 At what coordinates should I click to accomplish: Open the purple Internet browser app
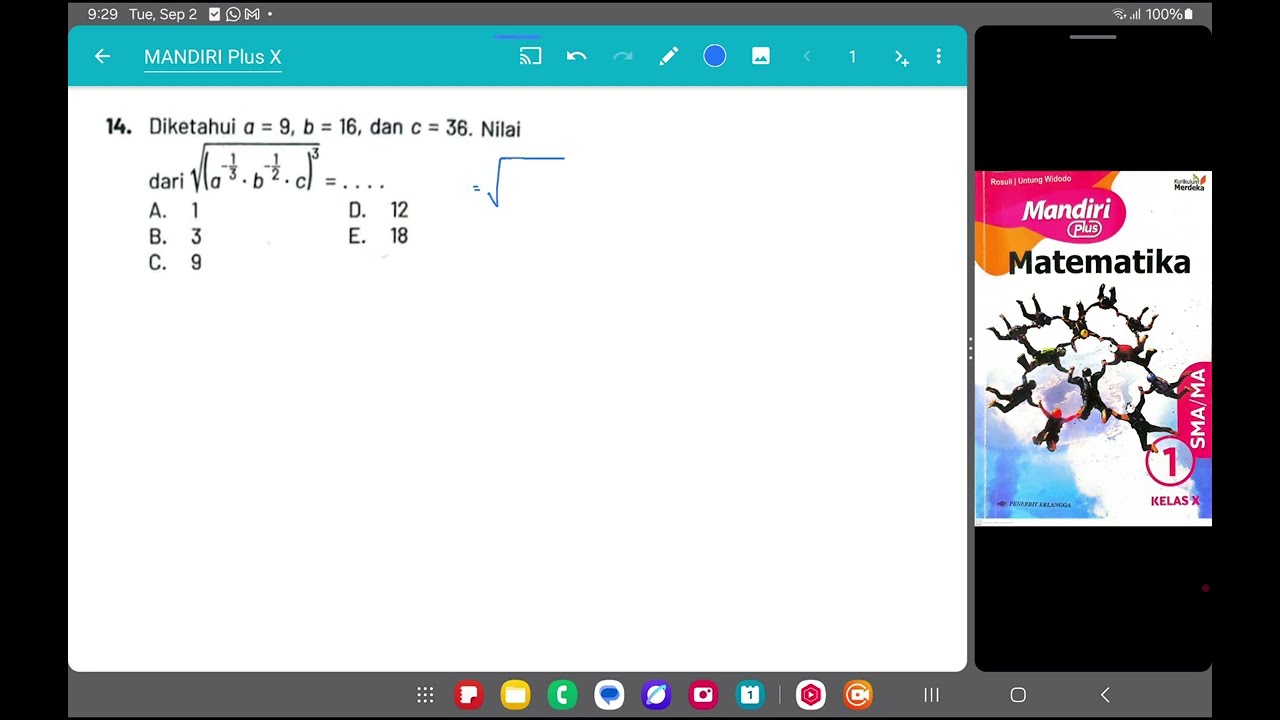pos(656,695)
